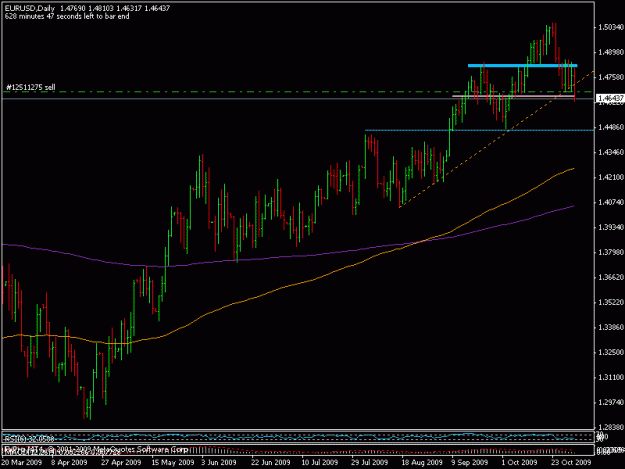Click the 1.50340 price axis label
Viewport: 625px width, 469px height.
tap(611, 27)
